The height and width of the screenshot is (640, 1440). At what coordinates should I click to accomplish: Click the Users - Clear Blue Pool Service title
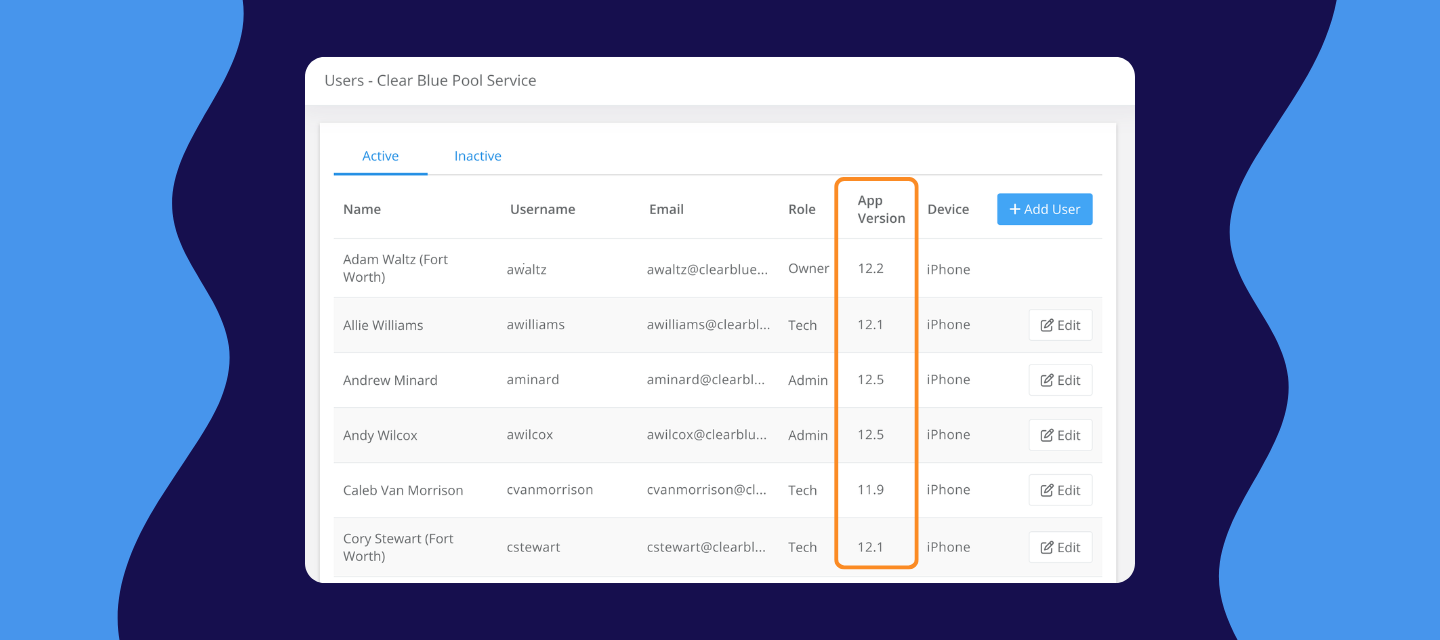[430, 81]
